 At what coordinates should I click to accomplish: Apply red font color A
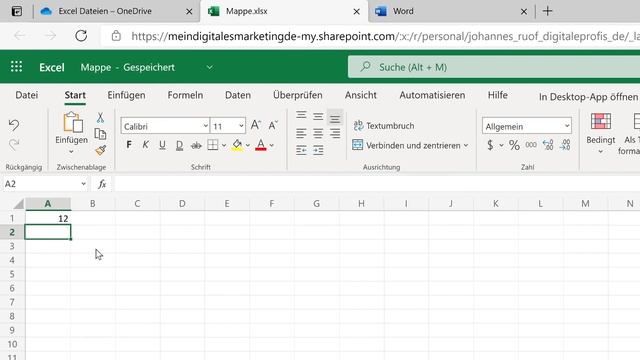(x=261, y=145)
